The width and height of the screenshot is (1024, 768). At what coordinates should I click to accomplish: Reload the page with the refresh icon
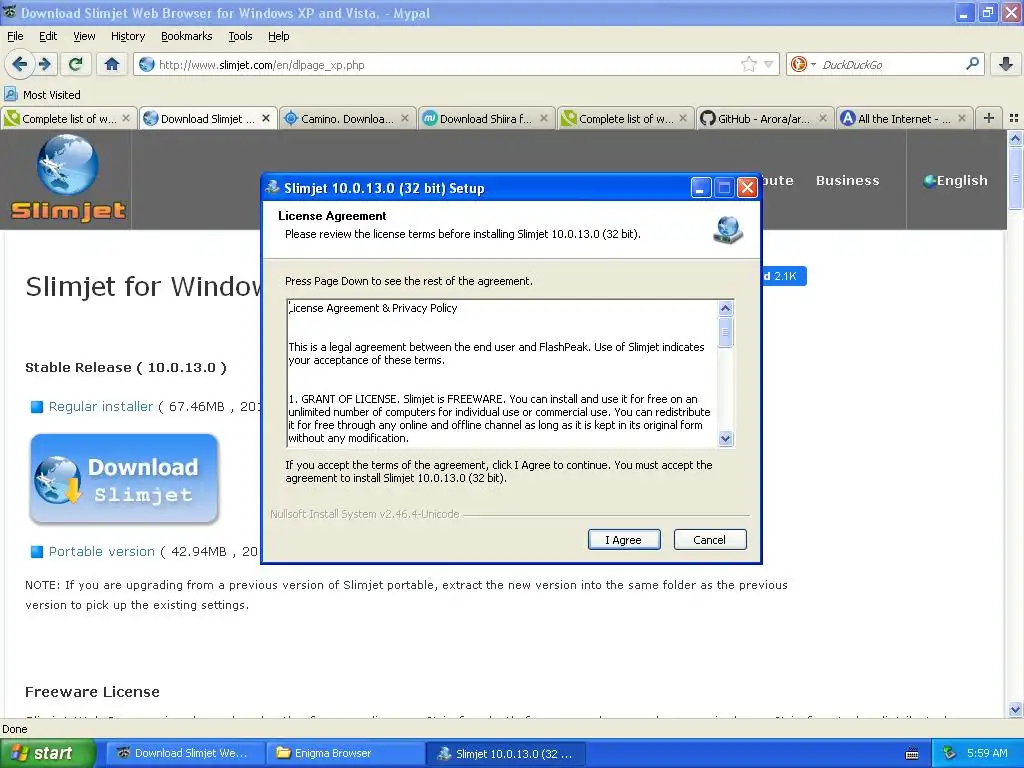tap(75, 64)
